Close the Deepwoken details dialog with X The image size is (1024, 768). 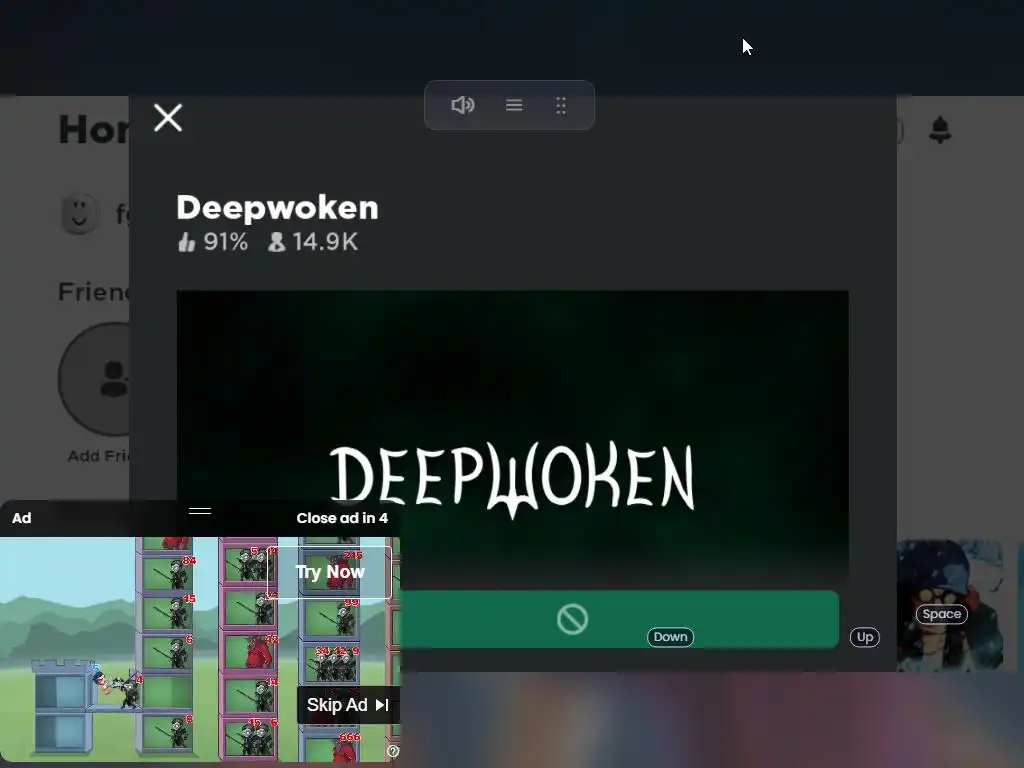168,118
